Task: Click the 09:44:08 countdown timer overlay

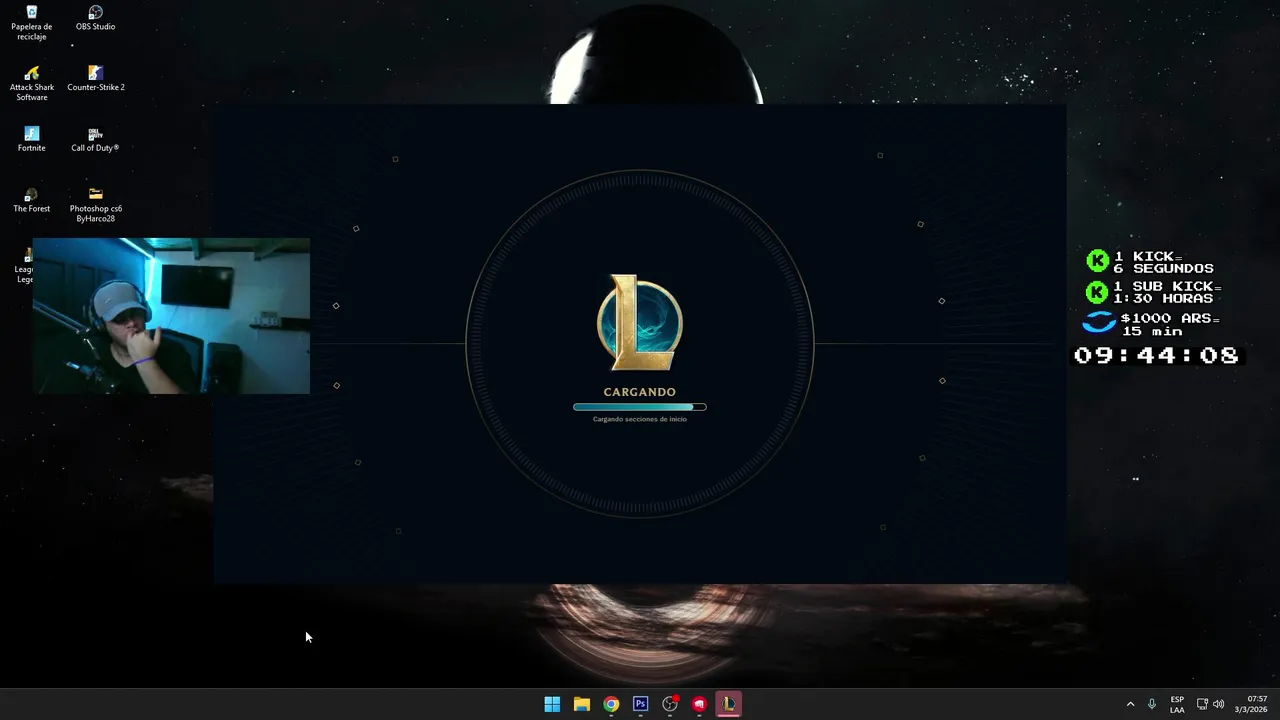Action: [1156, 355]
